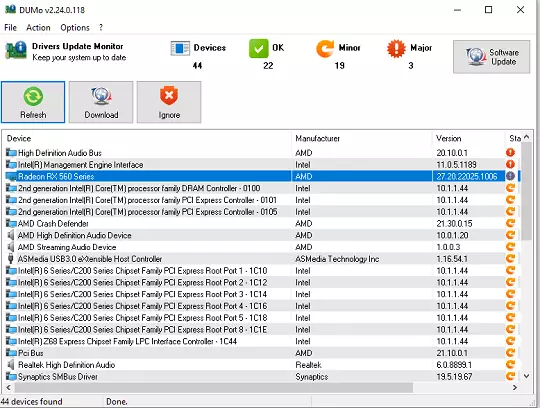Click orange status icon for AMD Crash Defender

coord(510,223)
